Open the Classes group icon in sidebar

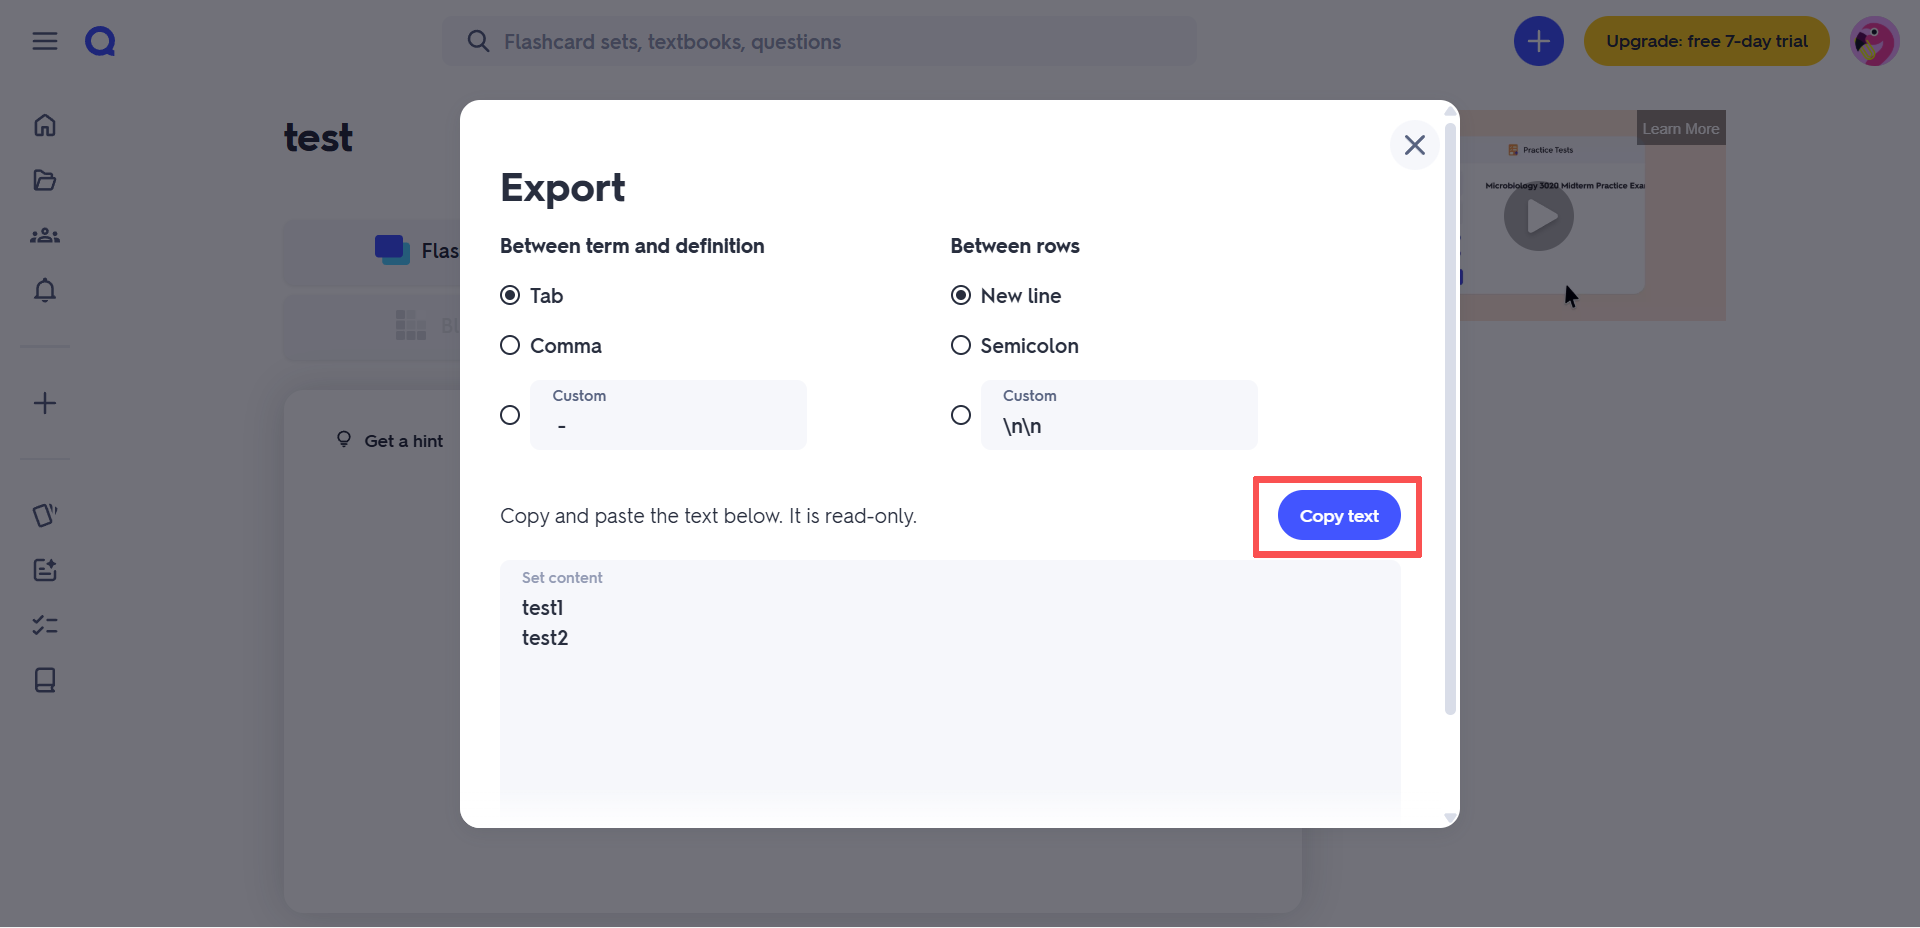point(45,236)
